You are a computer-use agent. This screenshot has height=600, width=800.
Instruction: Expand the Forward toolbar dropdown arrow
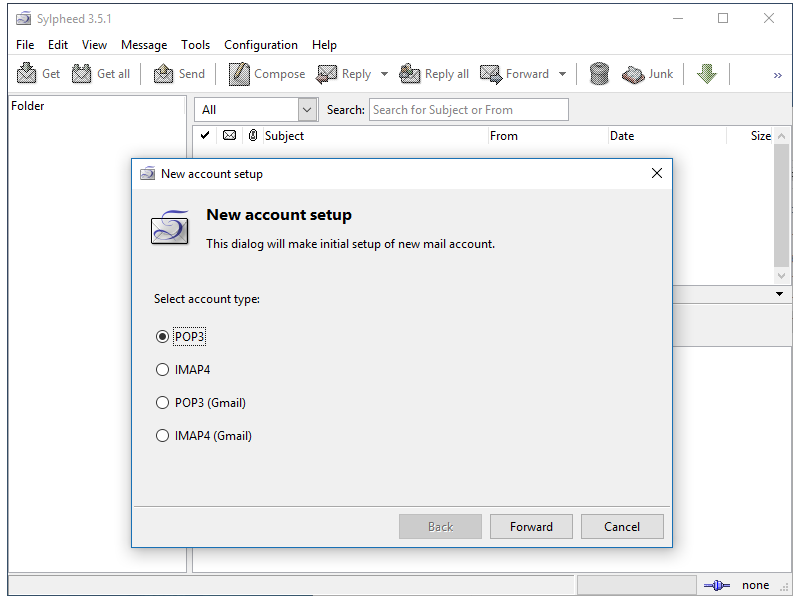point(562,74)
